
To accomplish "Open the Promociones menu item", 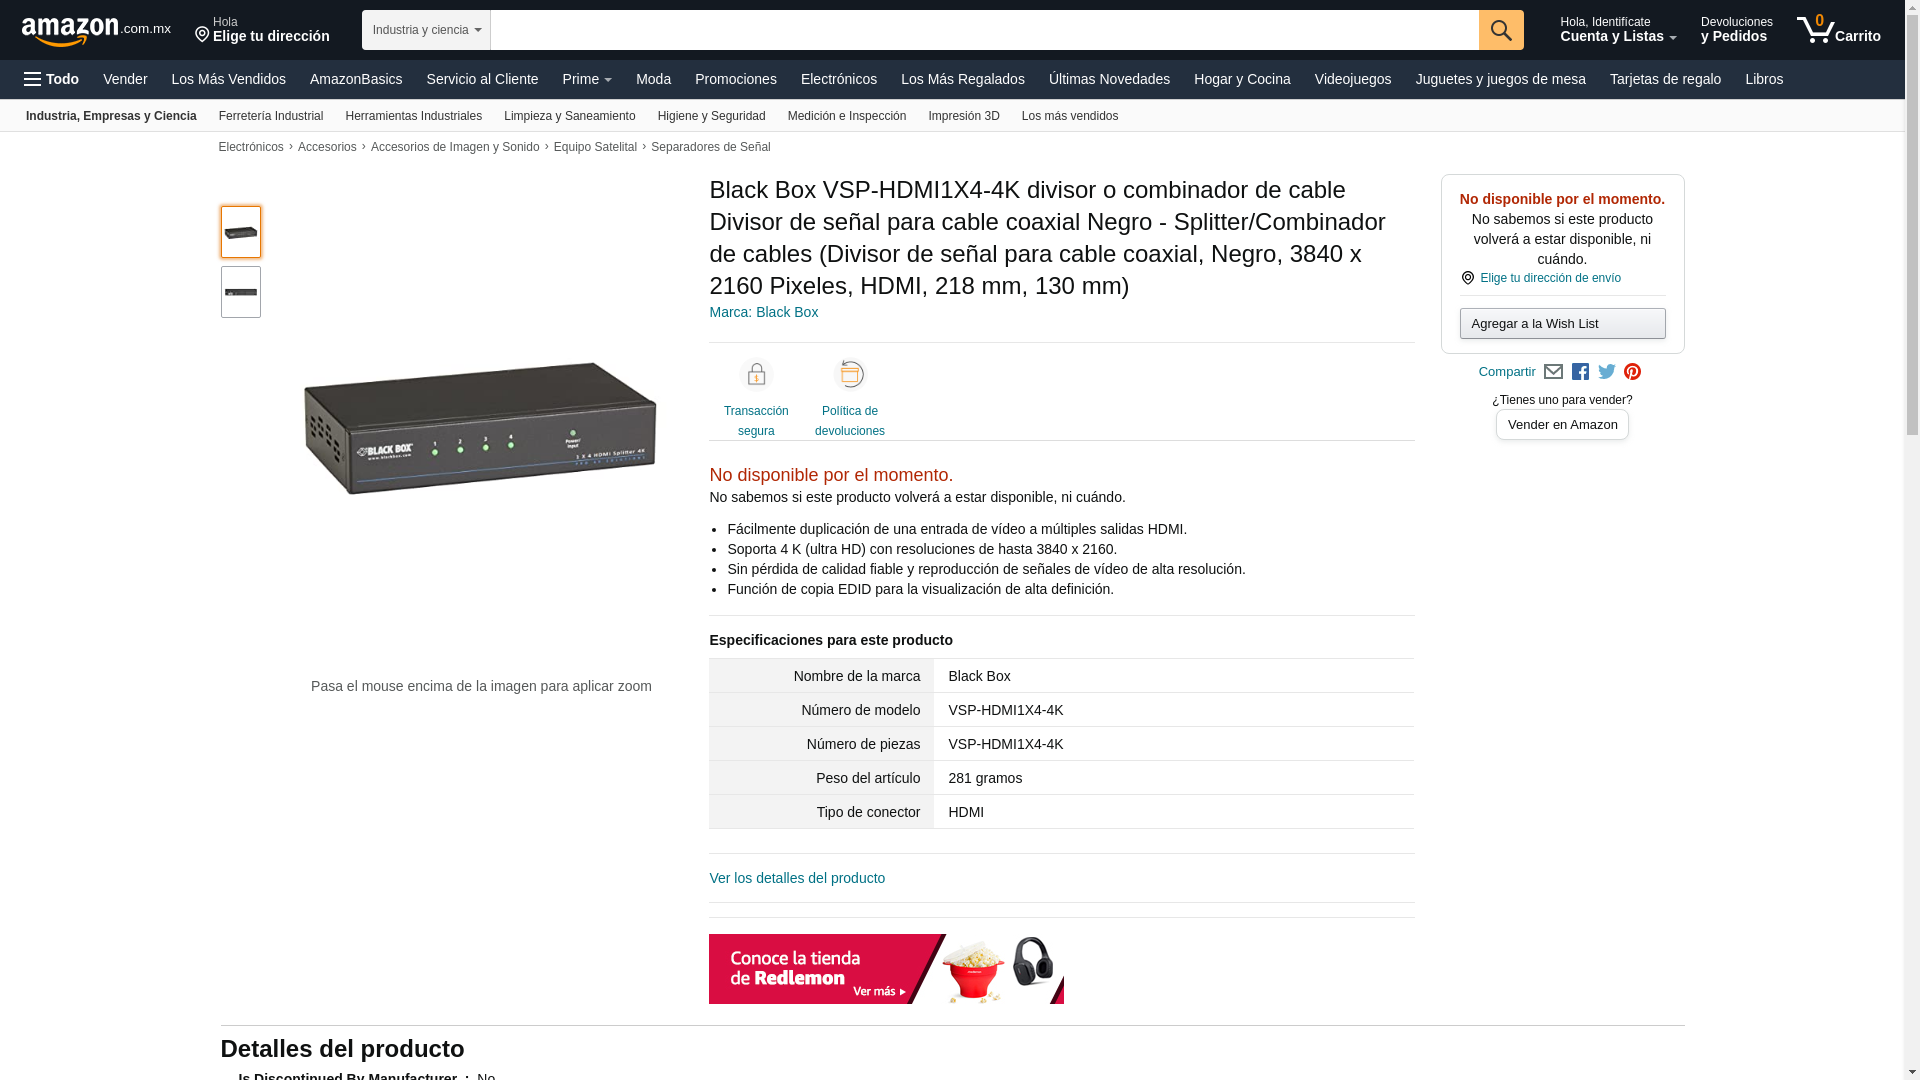I will click(x=735, y=79).
